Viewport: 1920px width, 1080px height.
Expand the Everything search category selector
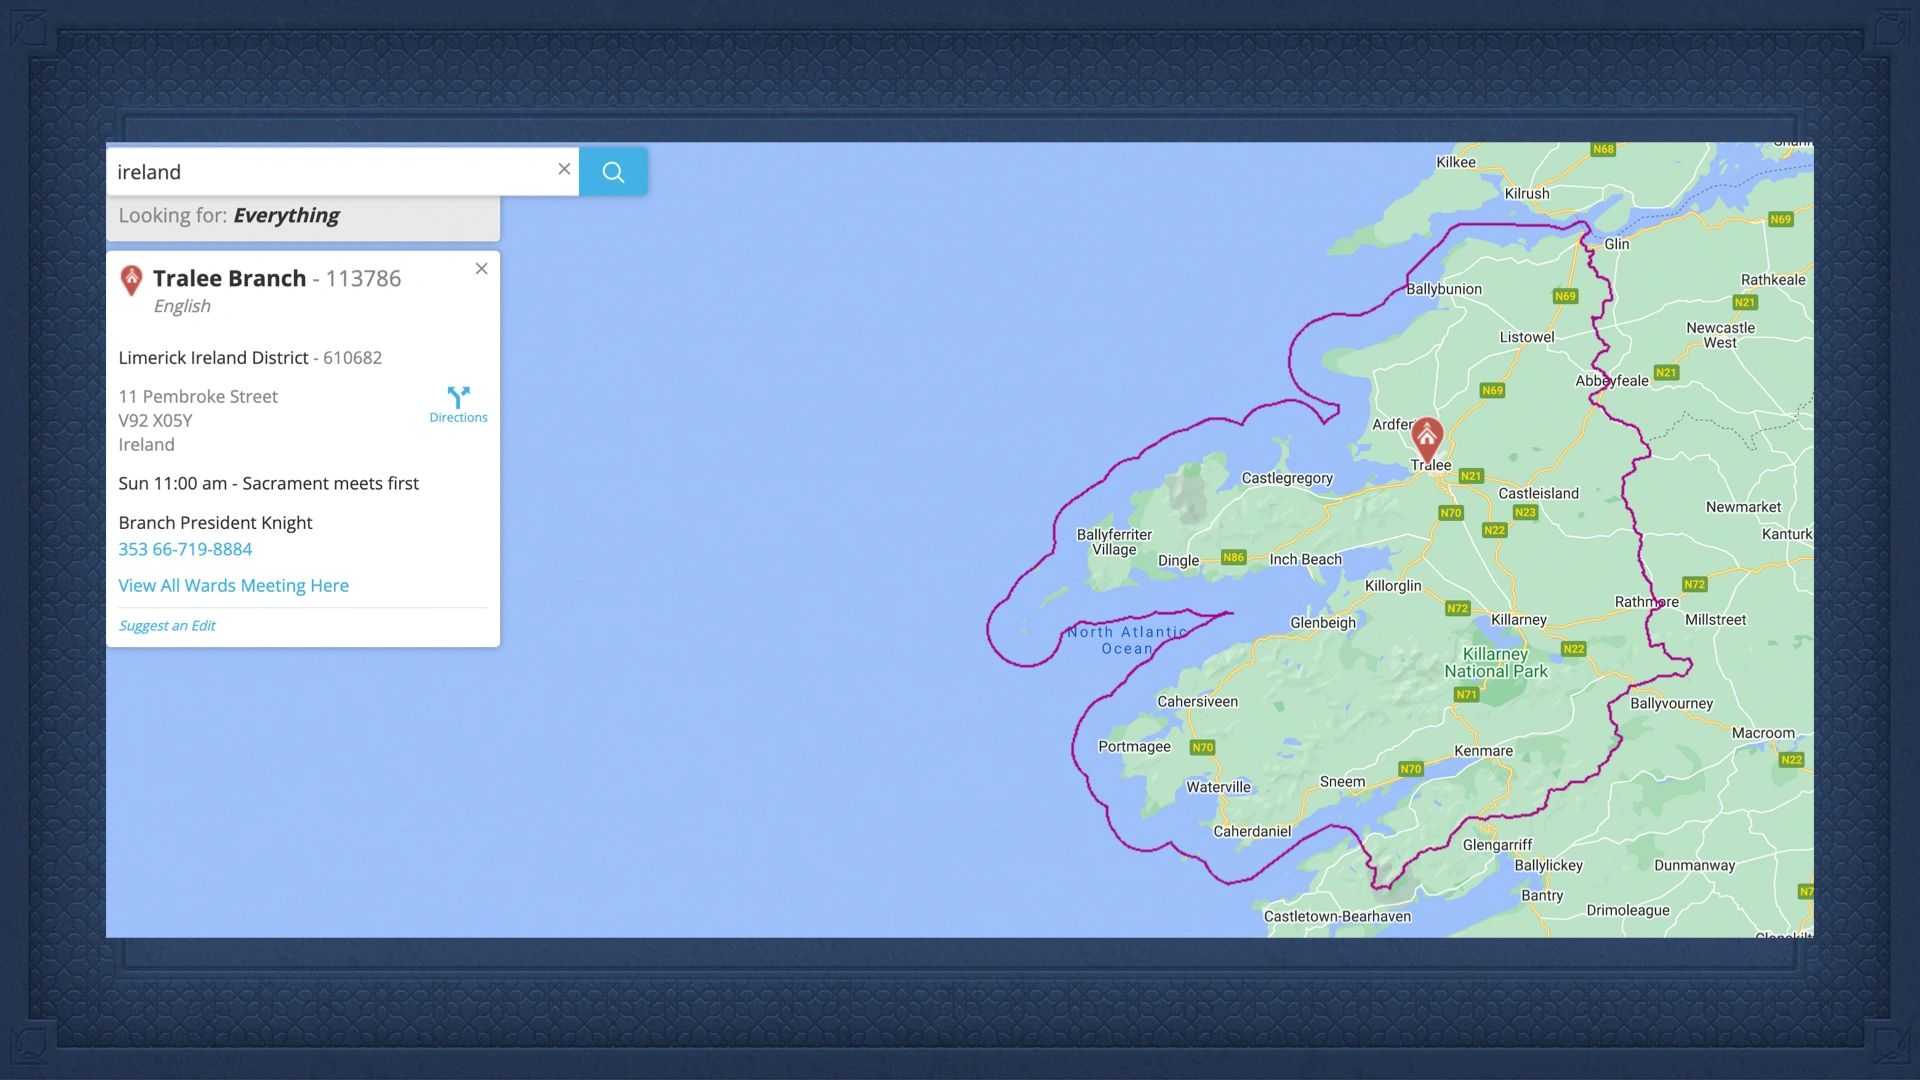coord(286,215)
